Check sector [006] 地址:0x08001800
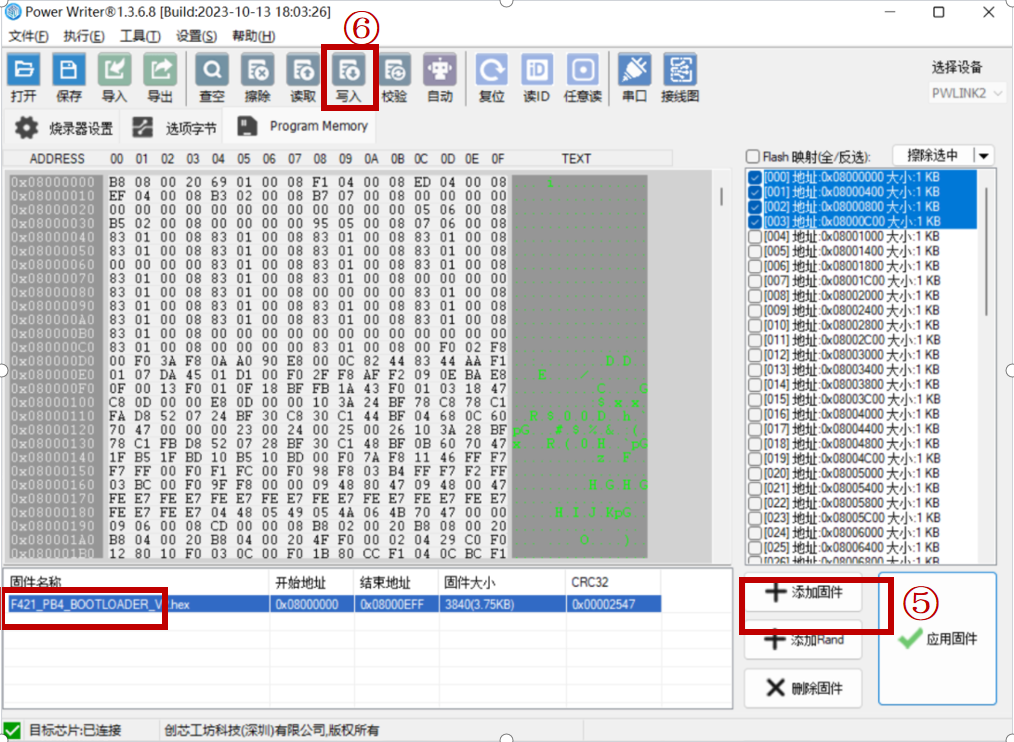The image size is (1014, 742). 755,267
